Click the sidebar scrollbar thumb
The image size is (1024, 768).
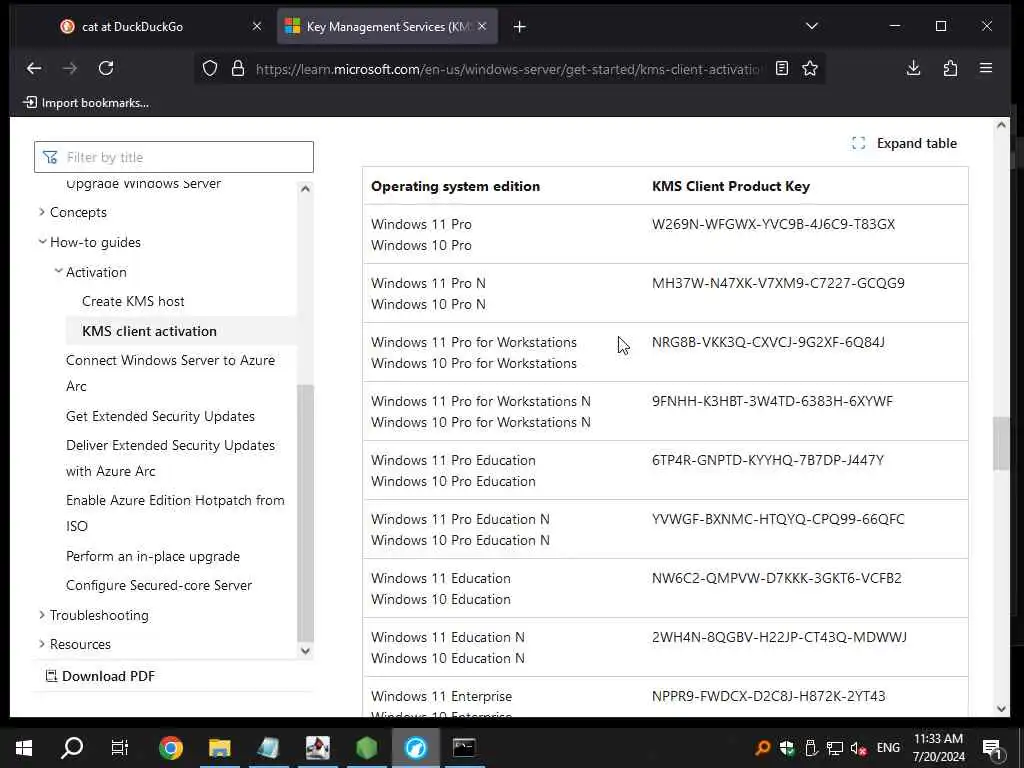coord(305,513)
